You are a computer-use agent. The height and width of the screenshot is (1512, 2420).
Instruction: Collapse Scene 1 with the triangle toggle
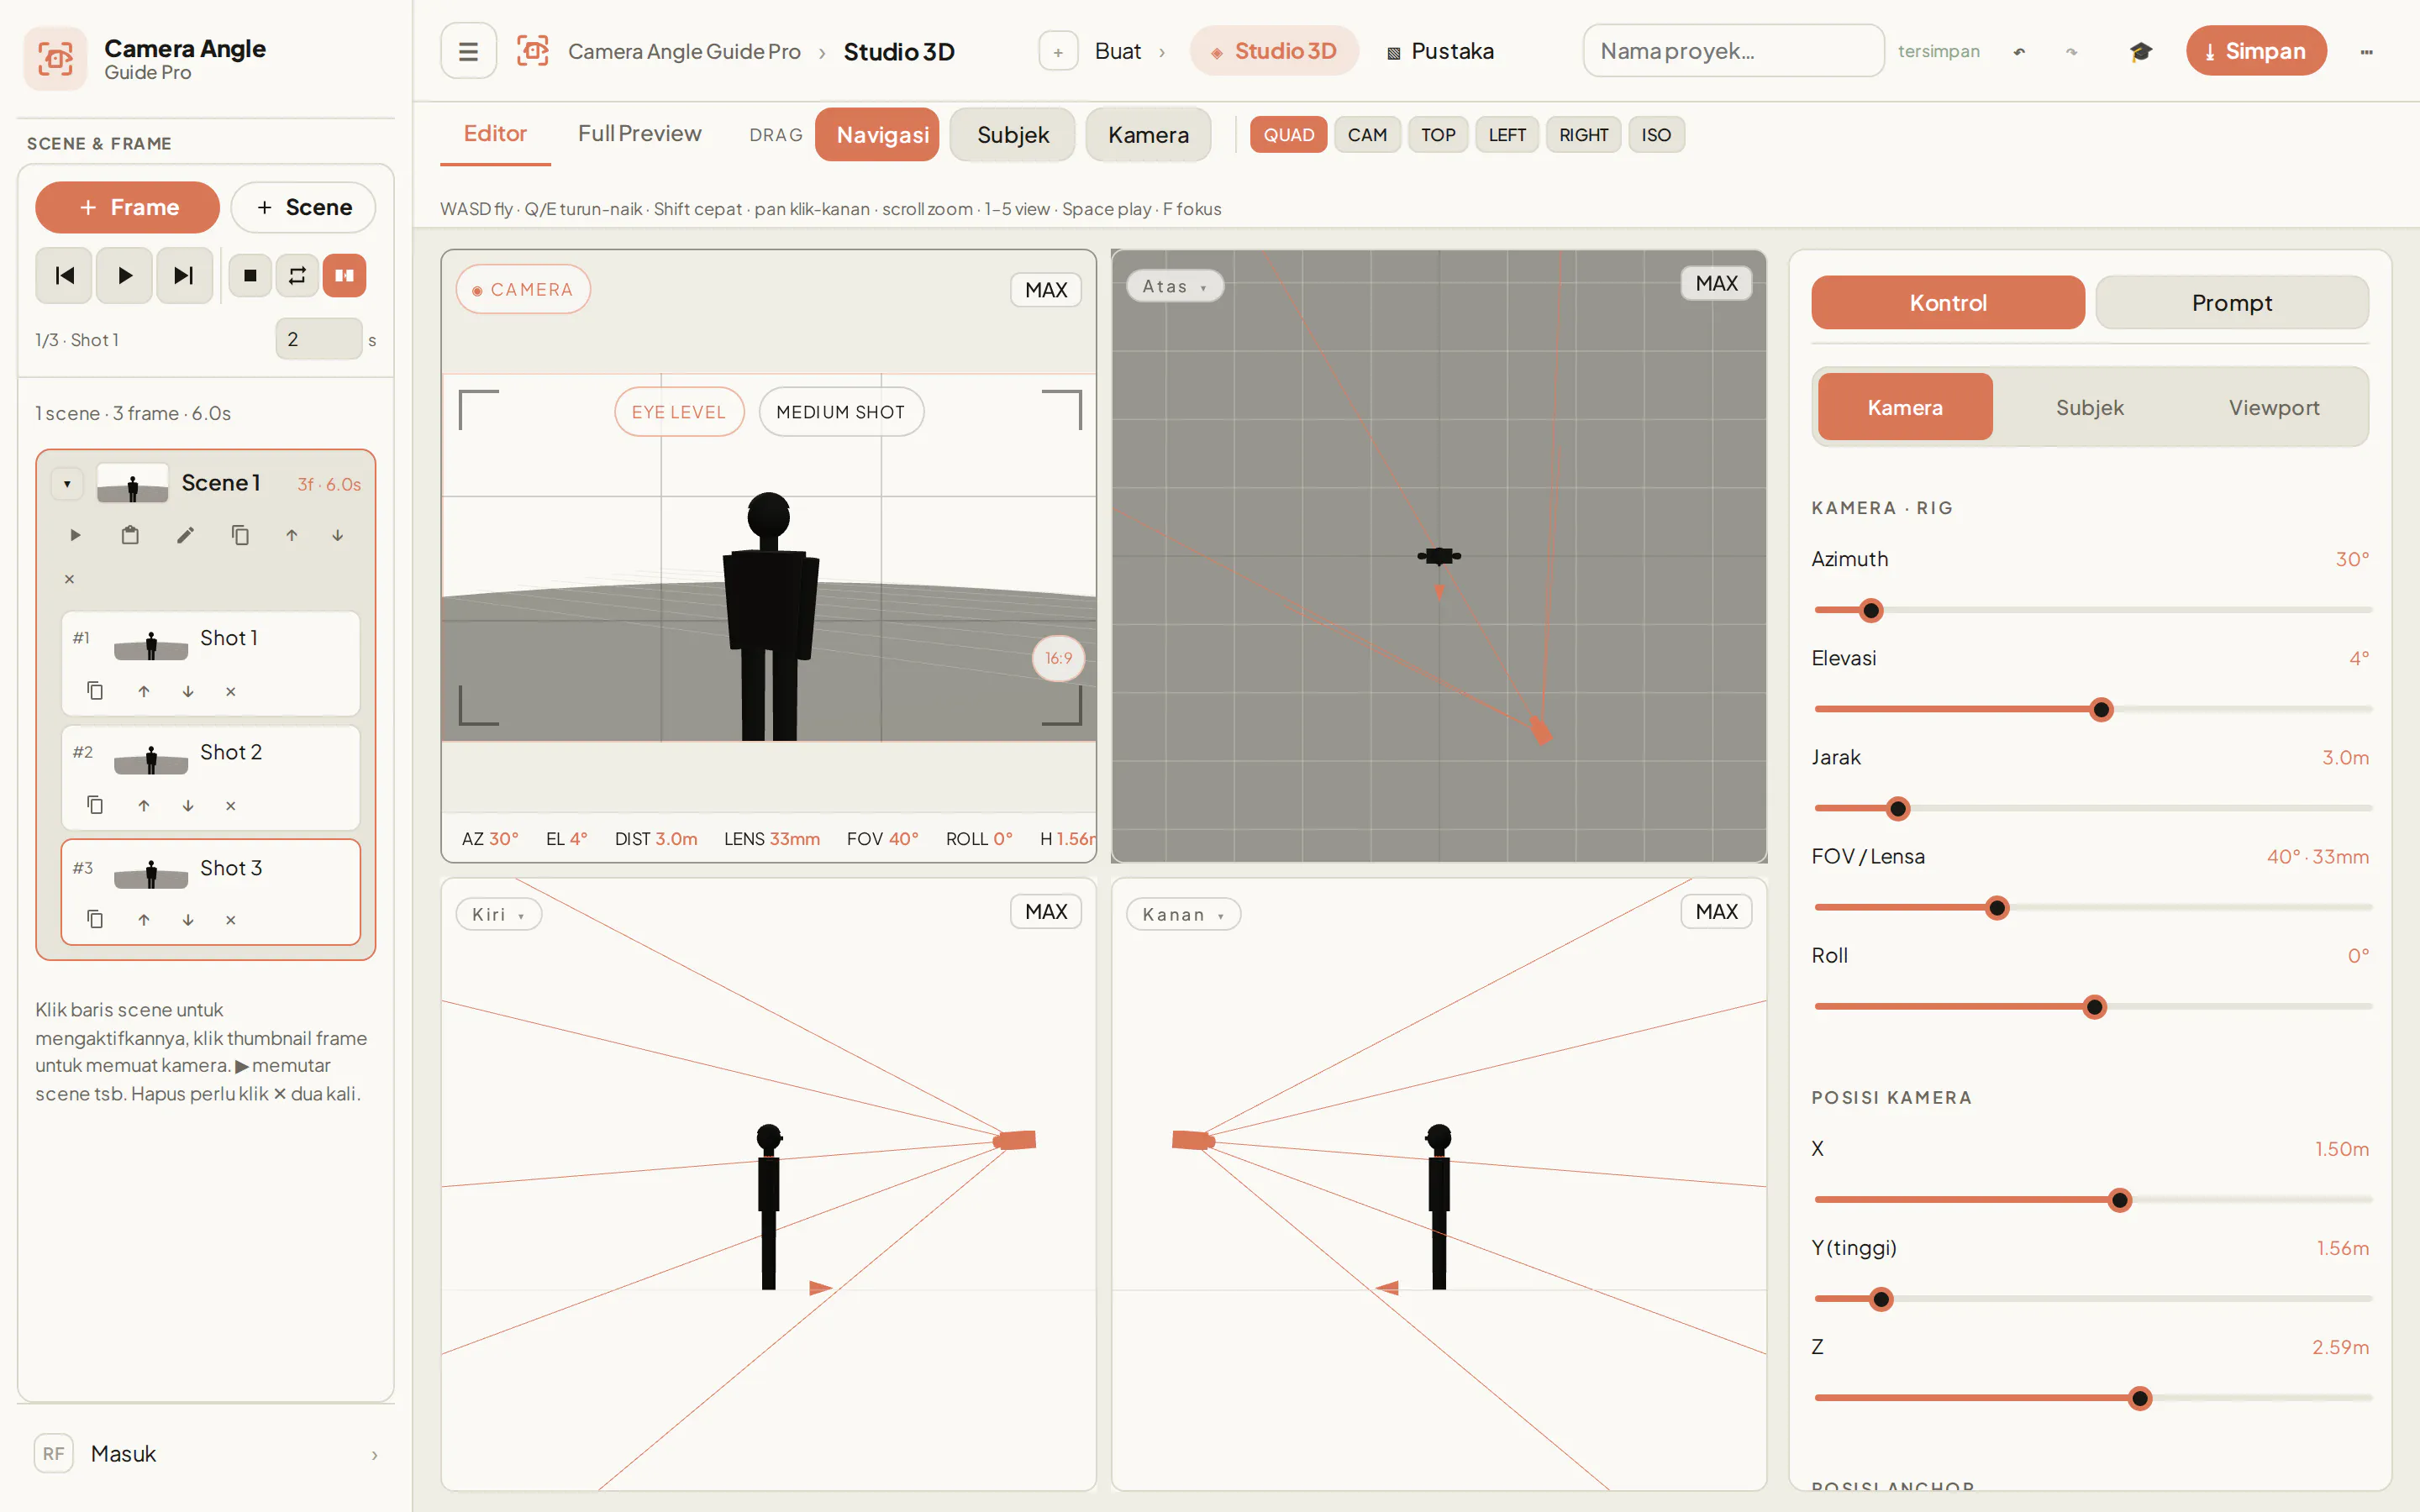pos(67,484)
